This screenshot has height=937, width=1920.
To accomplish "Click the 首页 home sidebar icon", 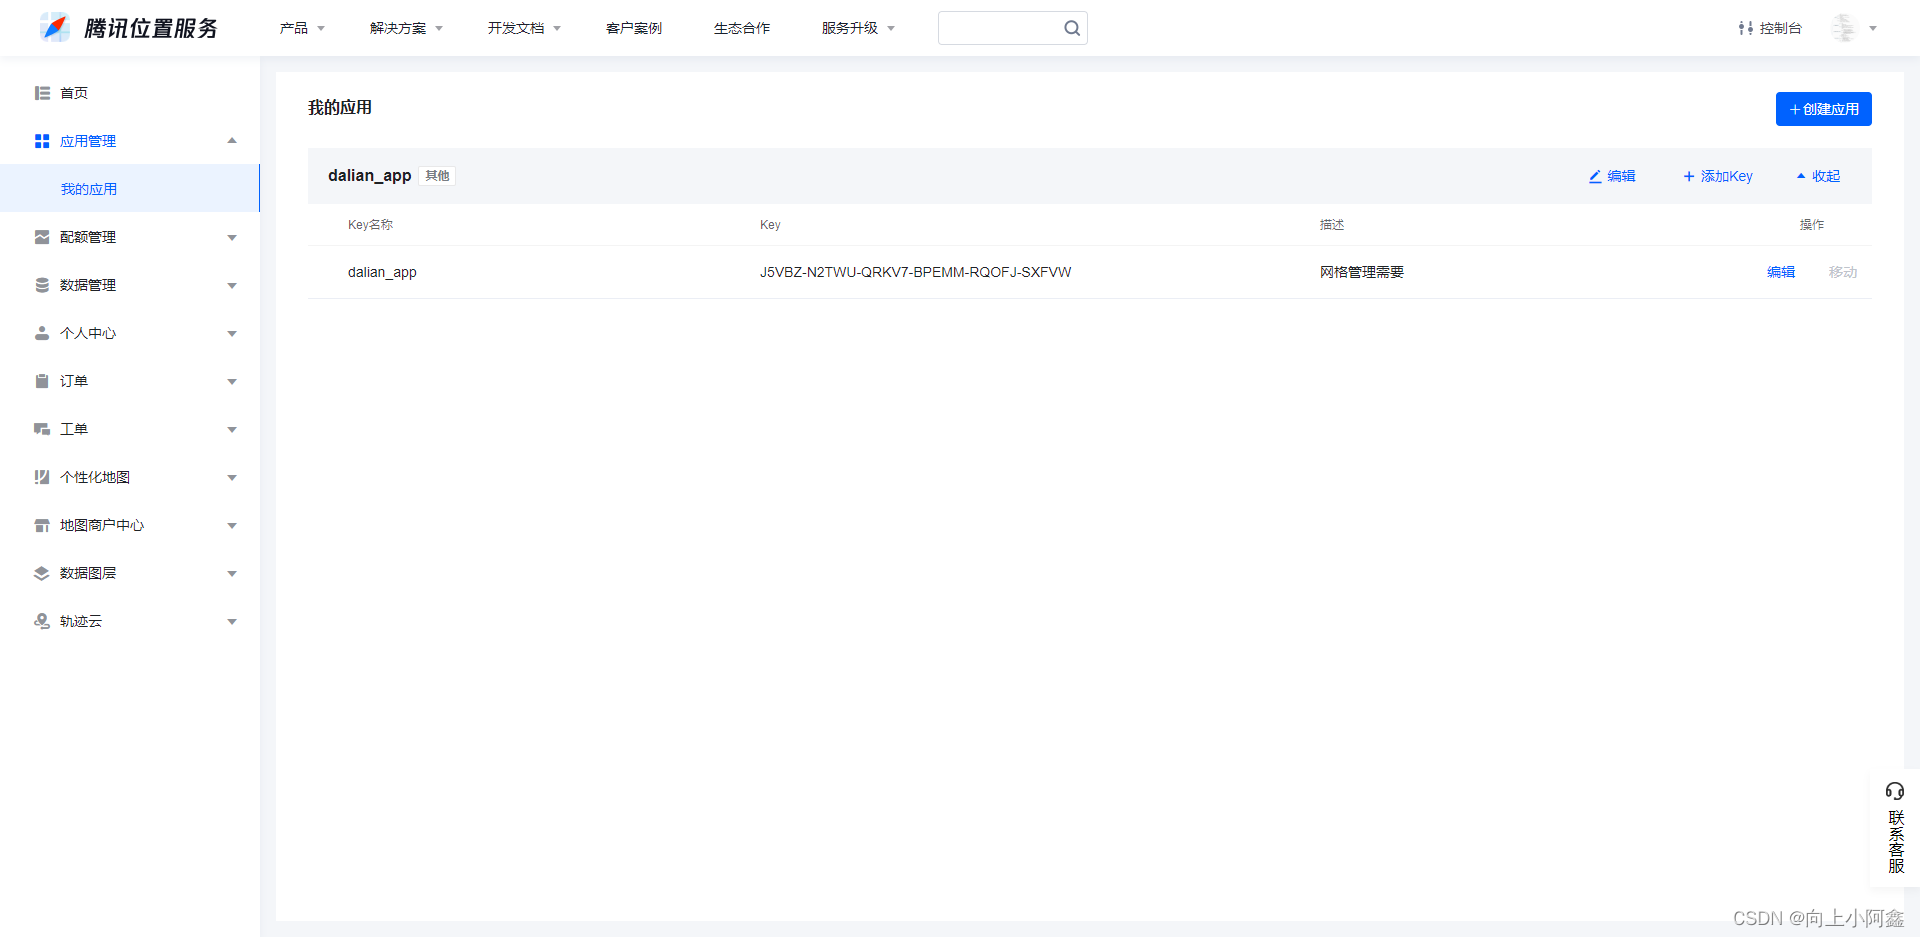I will click(42, 93).
